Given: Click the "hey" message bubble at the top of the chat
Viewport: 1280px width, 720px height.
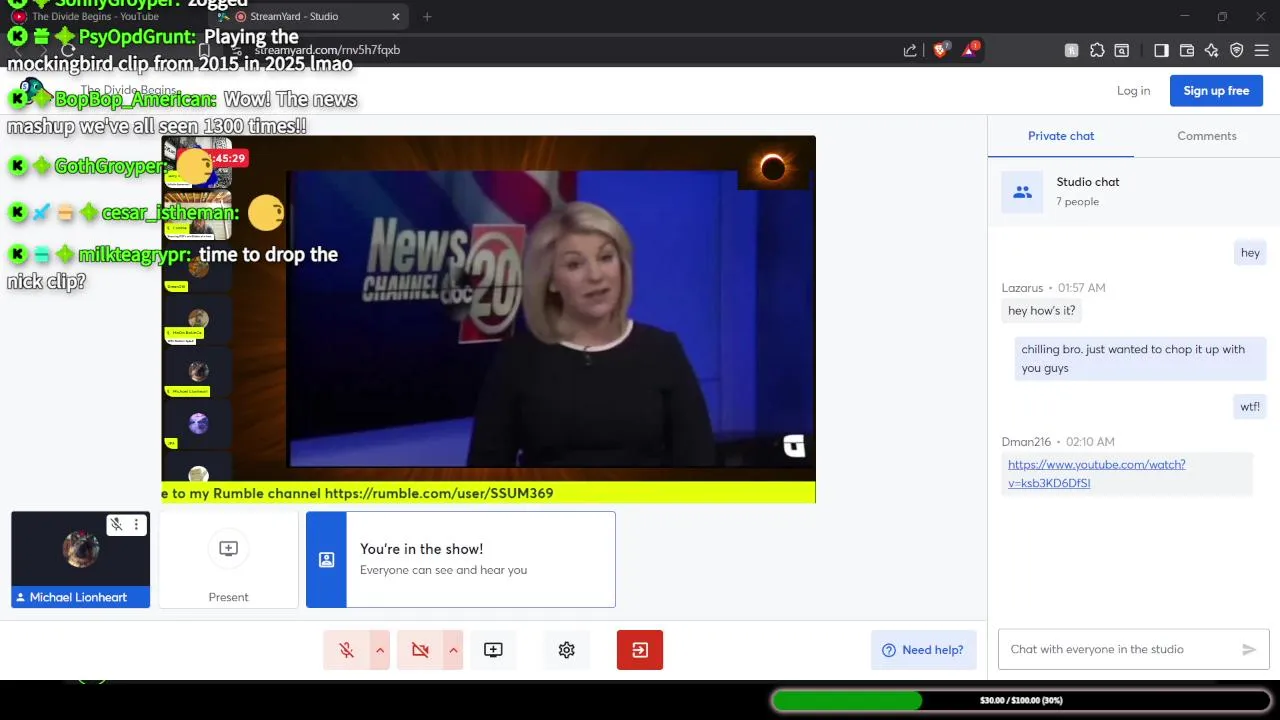Looking at the screenshot, I should (1250, 253).
